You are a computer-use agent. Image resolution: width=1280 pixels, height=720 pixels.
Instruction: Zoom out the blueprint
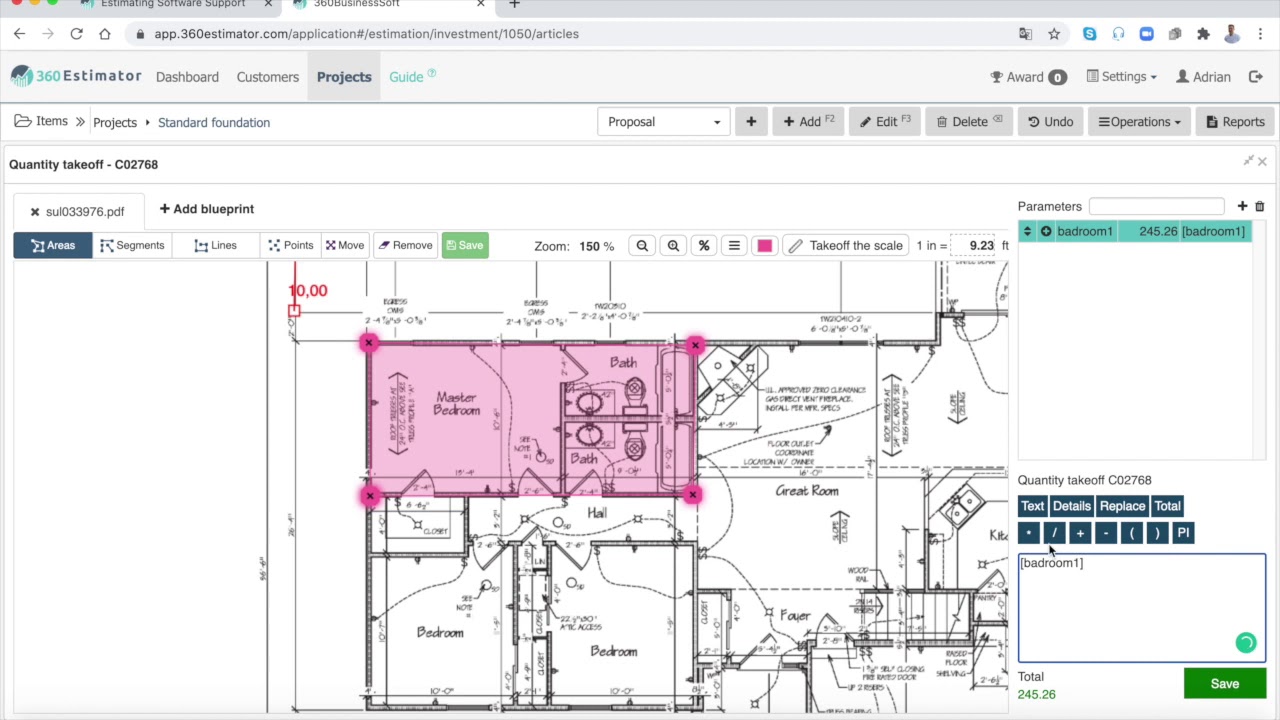pos(642,246)
